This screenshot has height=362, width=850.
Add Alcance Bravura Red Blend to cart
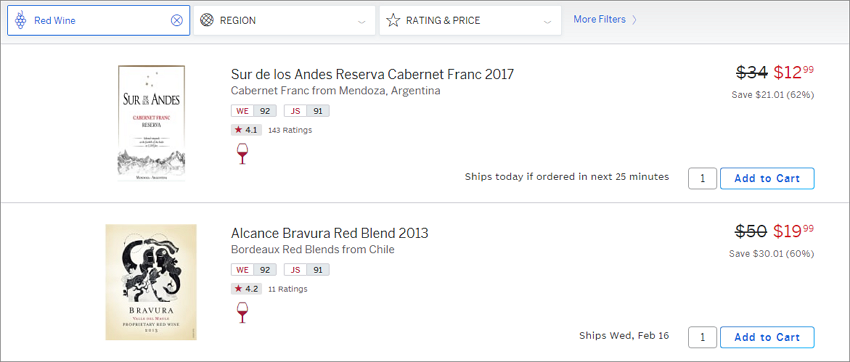pos(767,337)
